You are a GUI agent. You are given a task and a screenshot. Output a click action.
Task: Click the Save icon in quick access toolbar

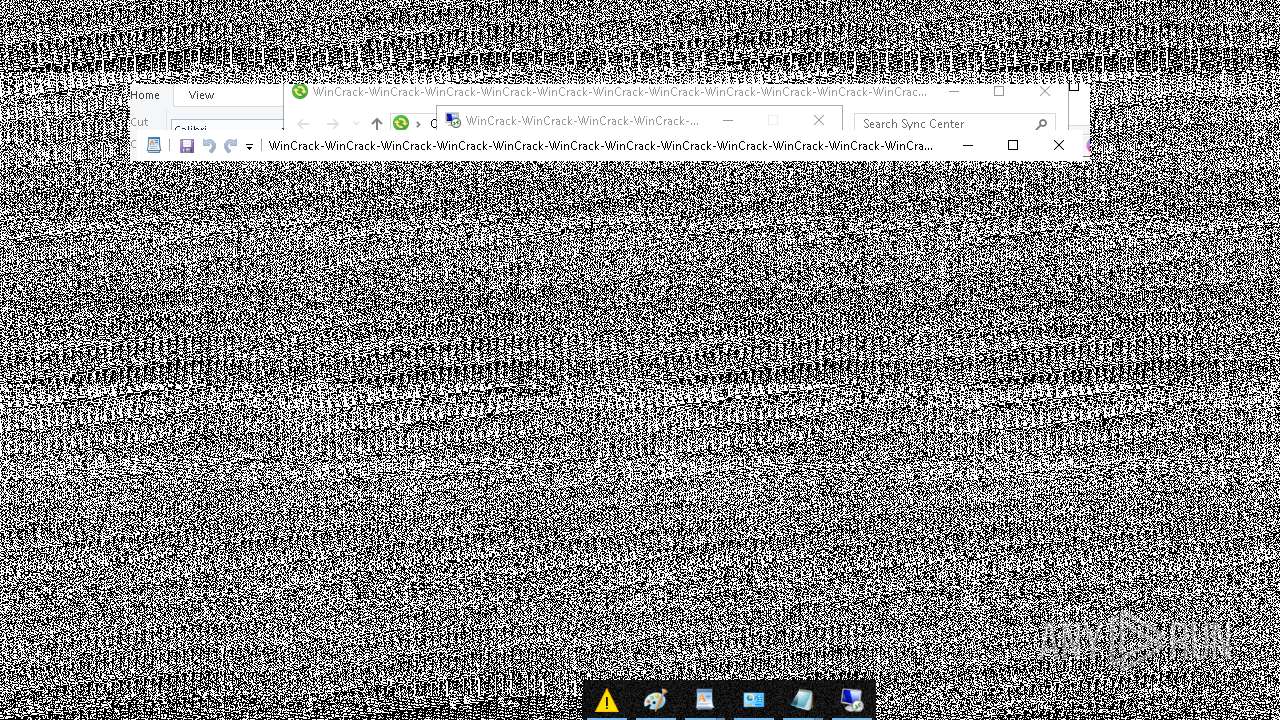[187, 146]
